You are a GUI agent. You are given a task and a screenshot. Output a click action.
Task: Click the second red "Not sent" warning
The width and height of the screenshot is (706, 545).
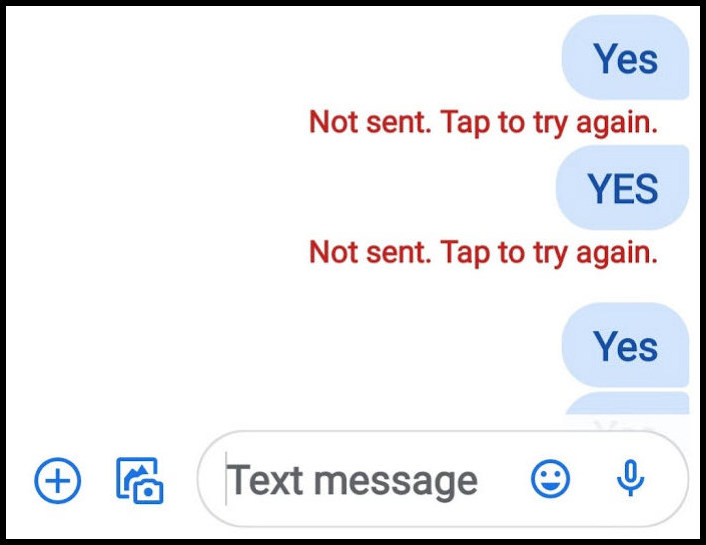(483, 251)
